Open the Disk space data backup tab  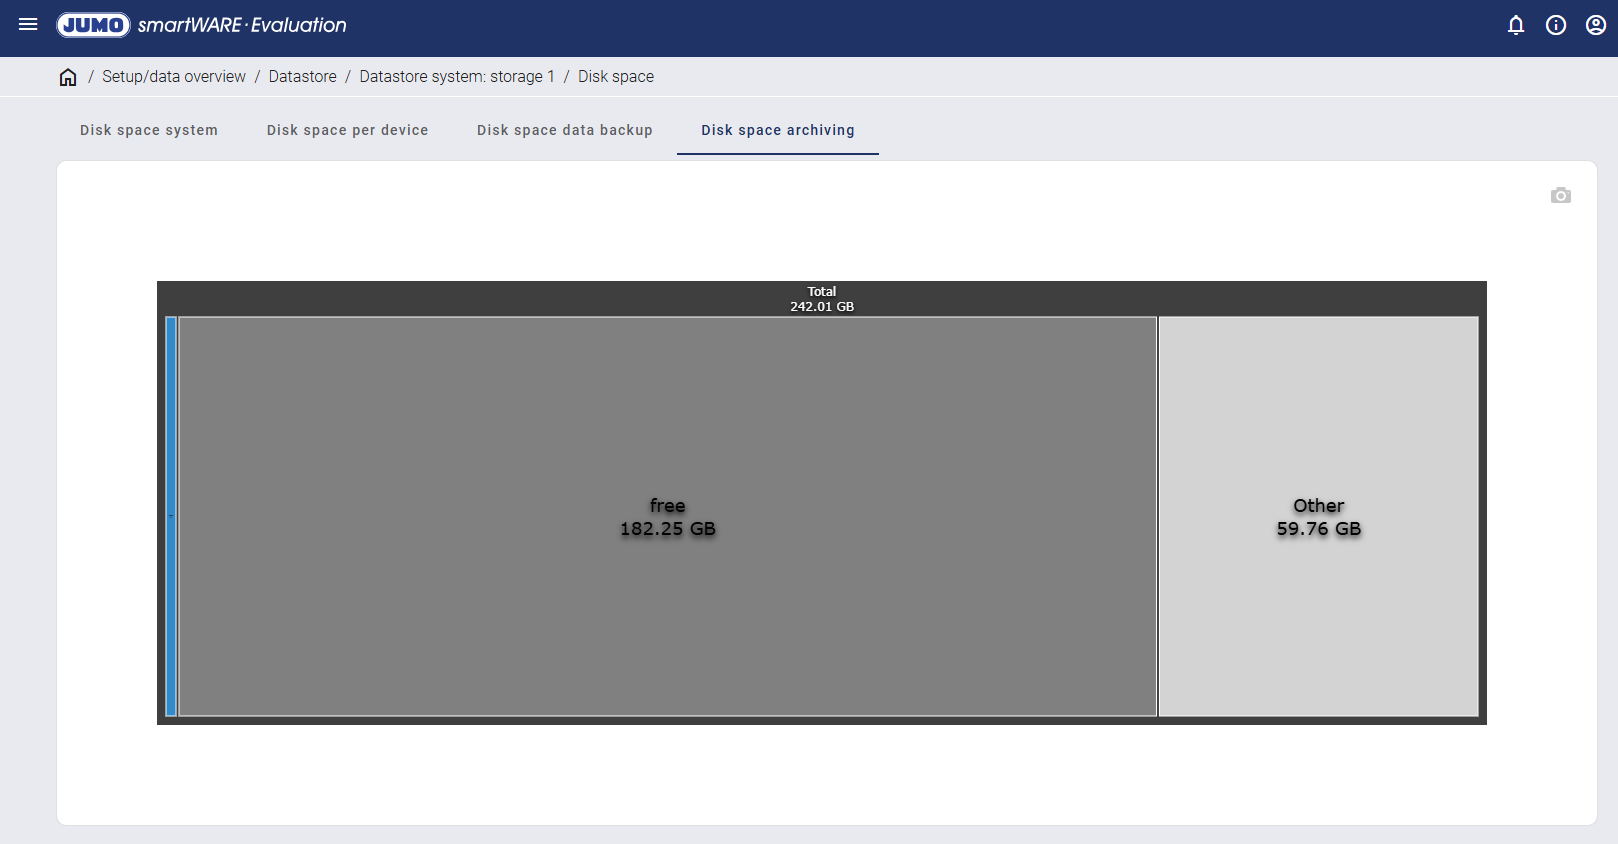click(x=564, y=130)
